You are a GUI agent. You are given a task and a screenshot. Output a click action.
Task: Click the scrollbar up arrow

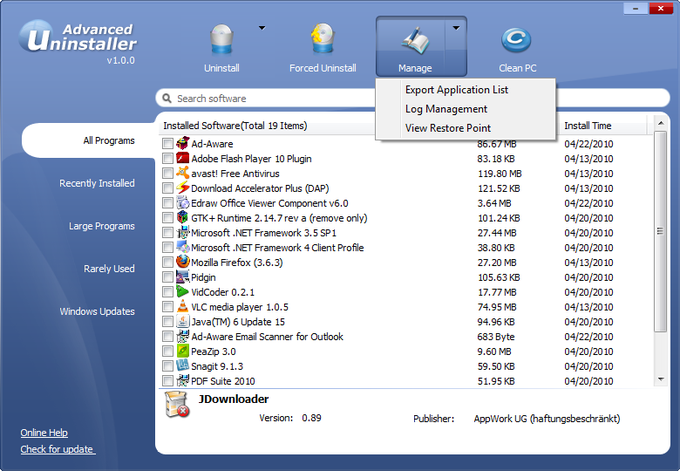[660, 124]
